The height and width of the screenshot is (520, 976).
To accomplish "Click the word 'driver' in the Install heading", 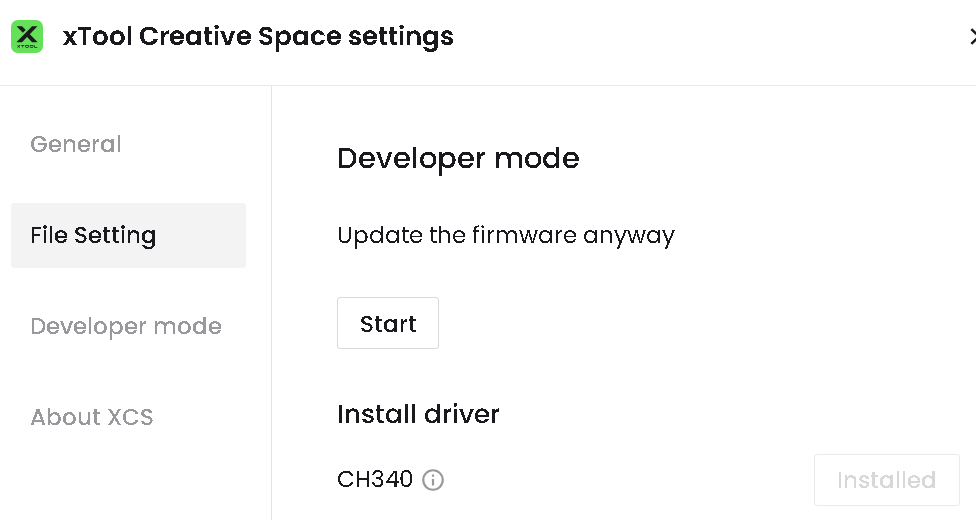I will click(461, 414).
